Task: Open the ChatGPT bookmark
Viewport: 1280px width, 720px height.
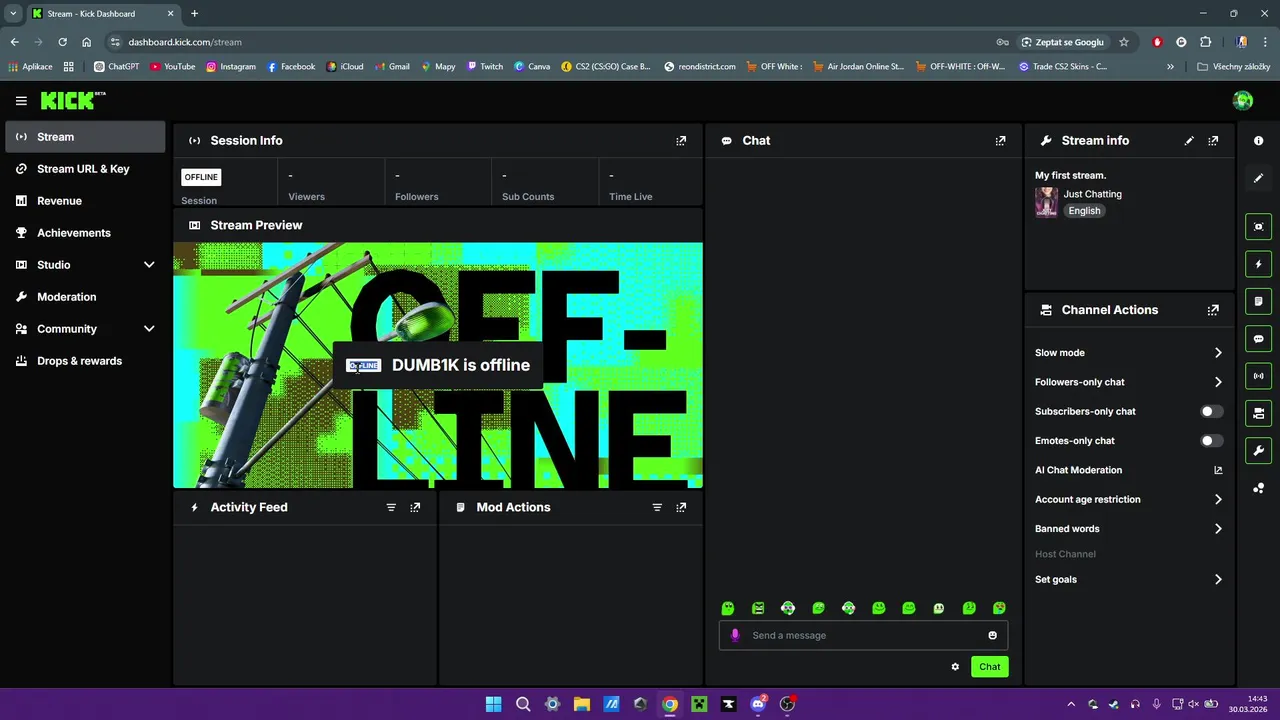Action: click(x=116, y=67)
